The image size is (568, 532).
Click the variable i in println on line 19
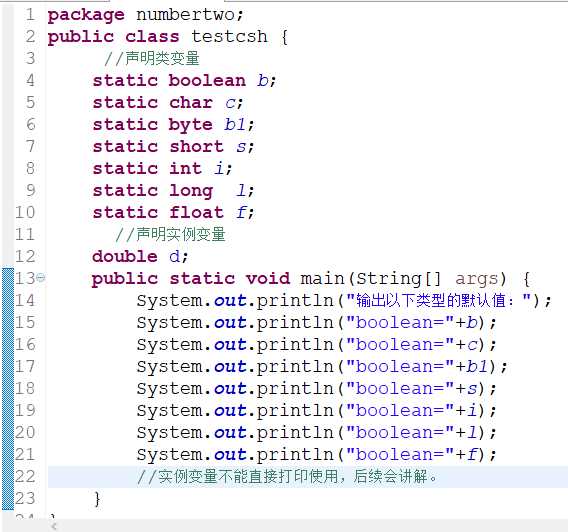pos(472,410)
